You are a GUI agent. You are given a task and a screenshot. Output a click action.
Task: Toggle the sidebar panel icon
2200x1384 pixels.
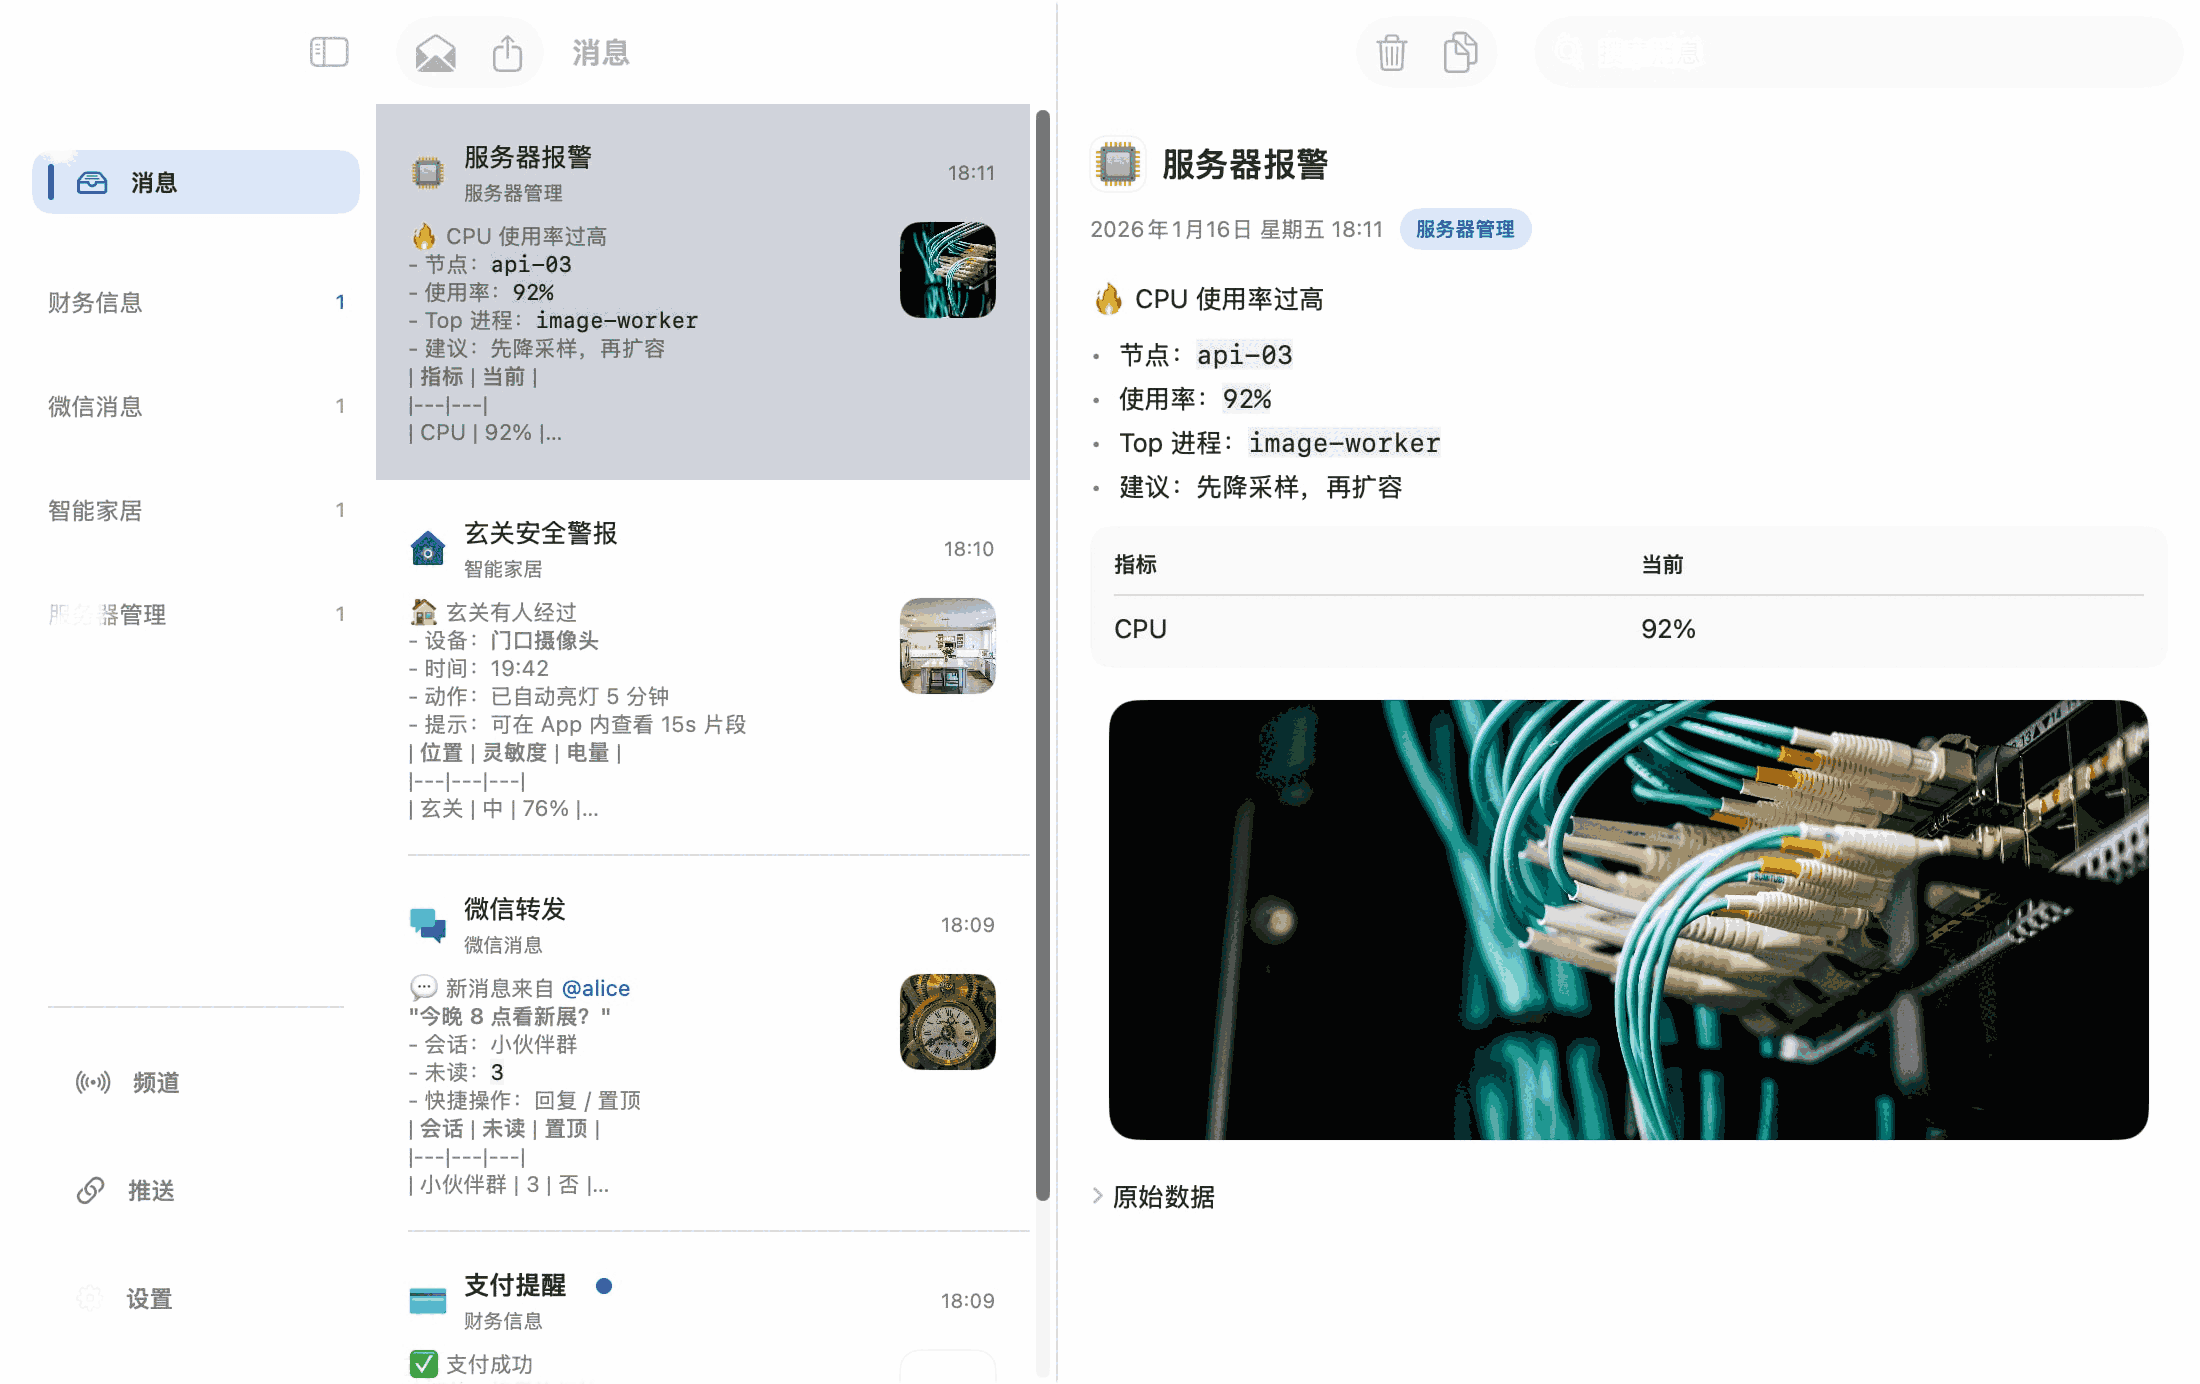(329, 52)
